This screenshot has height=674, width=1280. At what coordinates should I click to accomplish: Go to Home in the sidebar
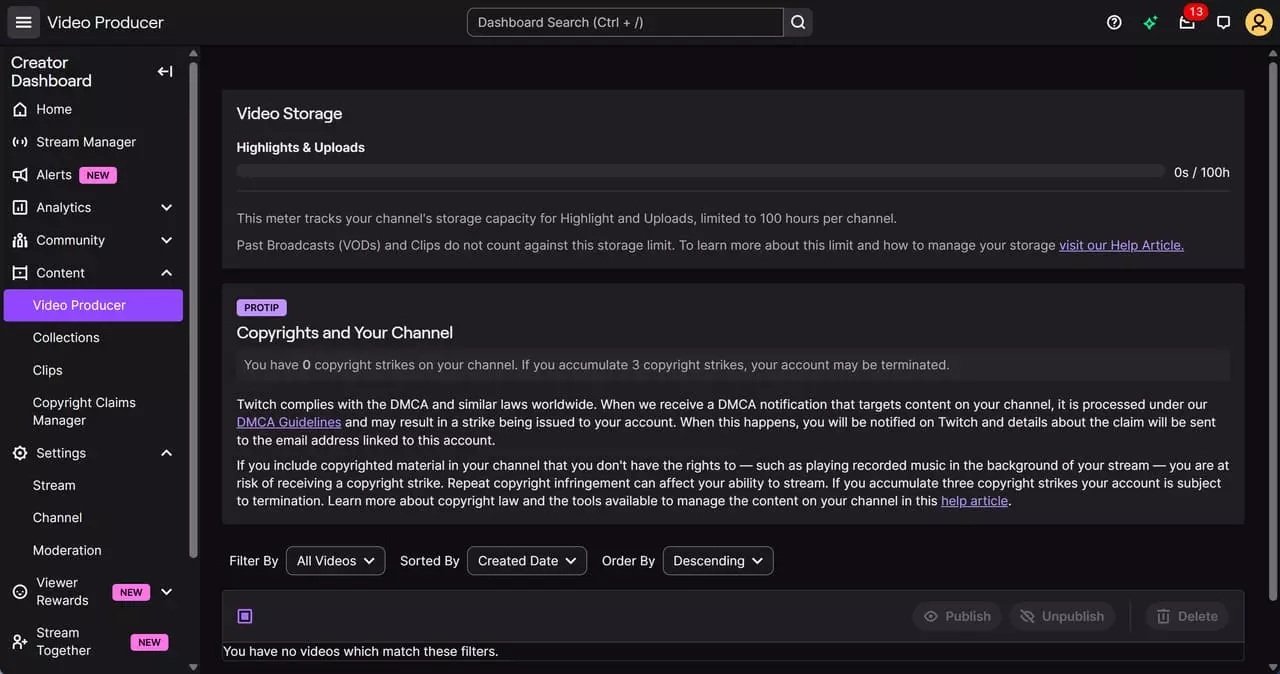click(54, 109)
